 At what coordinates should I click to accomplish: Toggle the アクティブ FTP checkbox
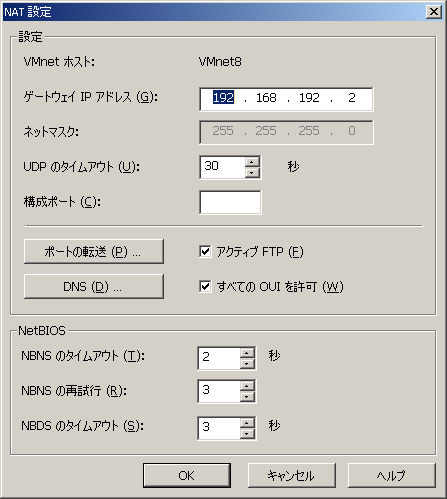click(205, 251)
